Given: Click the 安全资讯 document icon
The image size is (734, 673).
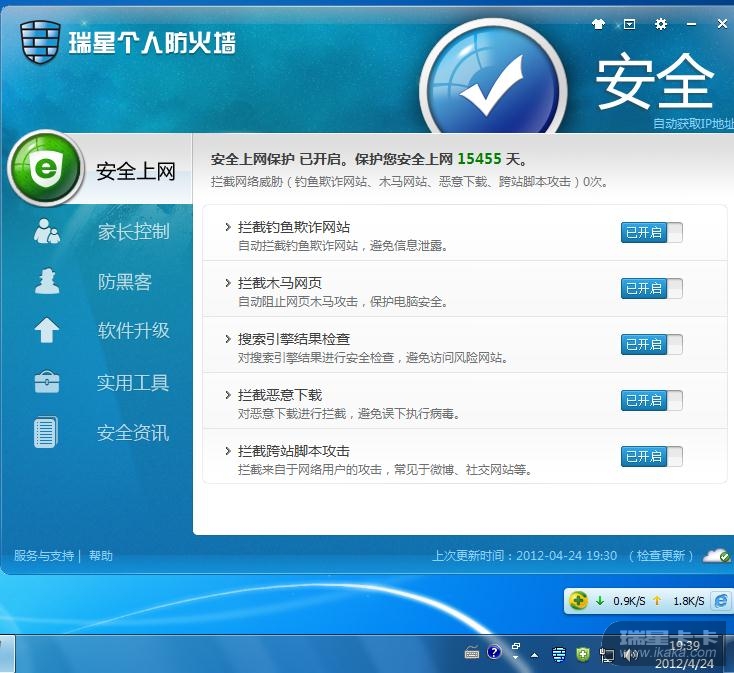Looking at the screenshot, I should coord(46,432).
